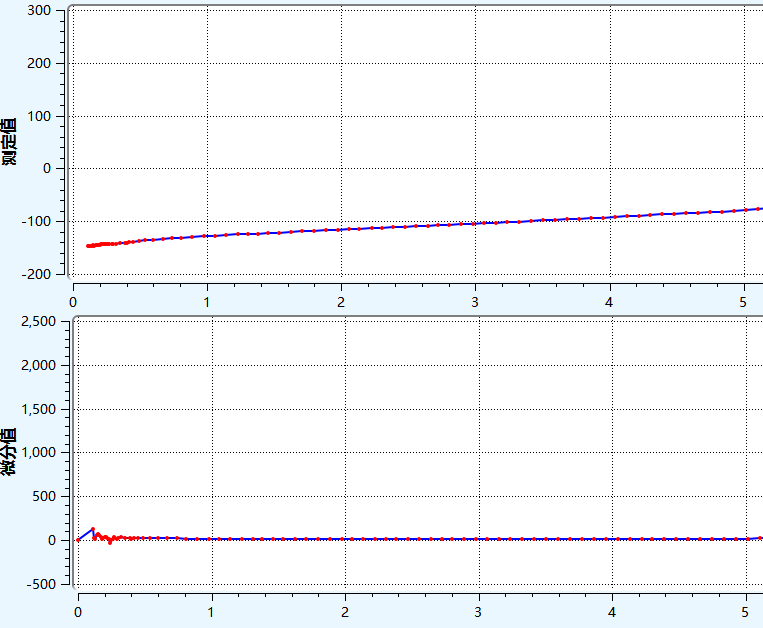The image size is (763, 628).
Task: Click the 3 label on upper chart x-axis
Action: coord(475,302)
